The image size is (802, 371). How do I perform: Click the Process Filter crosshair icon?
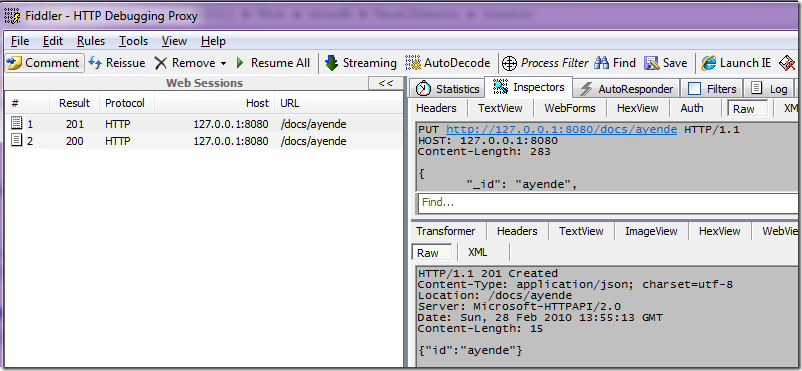pyautogui.click(x=509, y=63)
